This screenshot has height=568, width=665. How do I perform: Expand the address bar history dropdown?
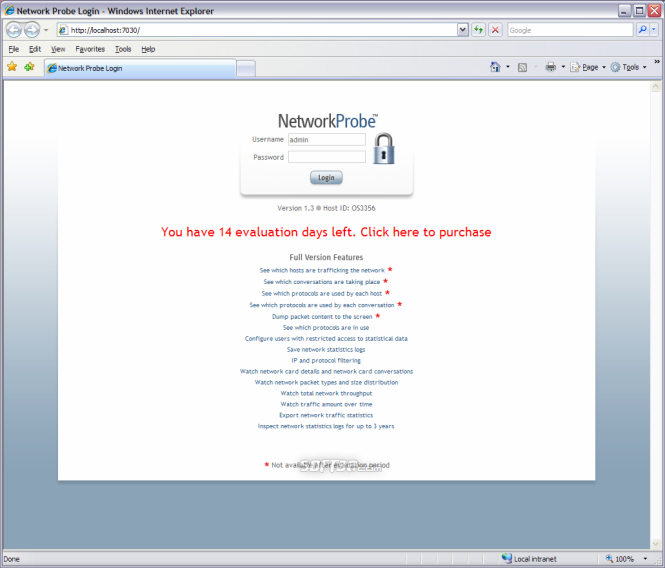pyautogui.click(x=463, y=30)
